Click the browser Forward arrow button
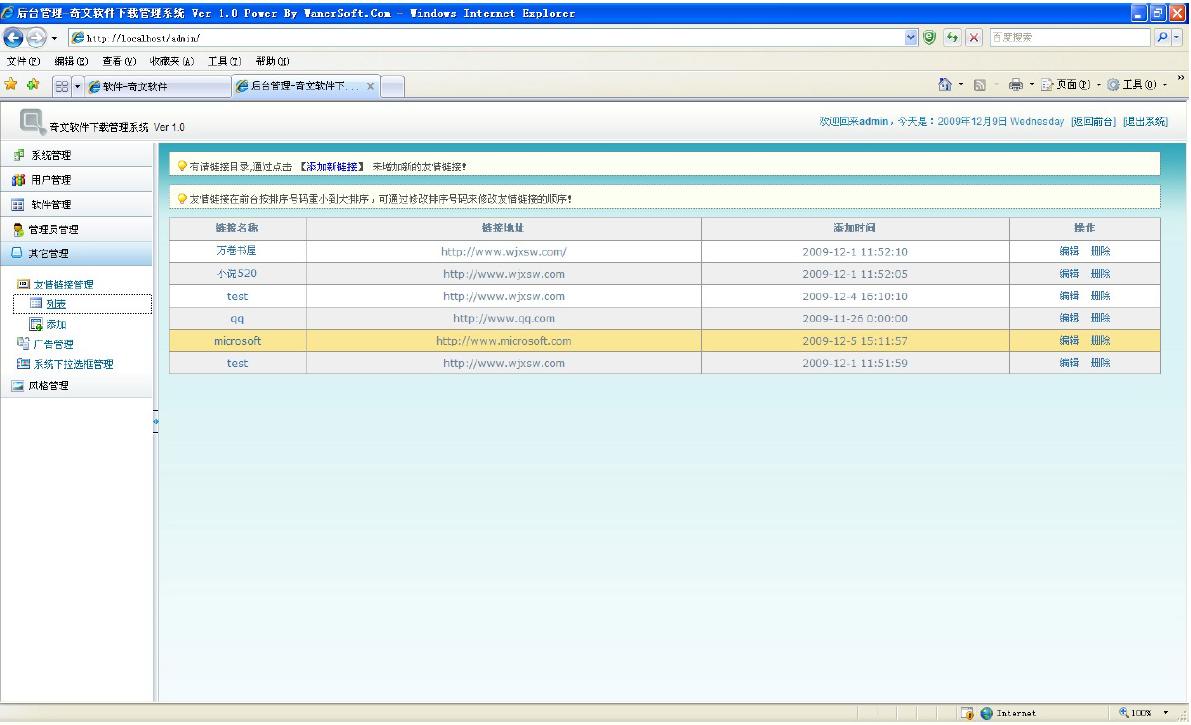The height and width of the screenshot is (725, 1191). (x=36, y=37)
